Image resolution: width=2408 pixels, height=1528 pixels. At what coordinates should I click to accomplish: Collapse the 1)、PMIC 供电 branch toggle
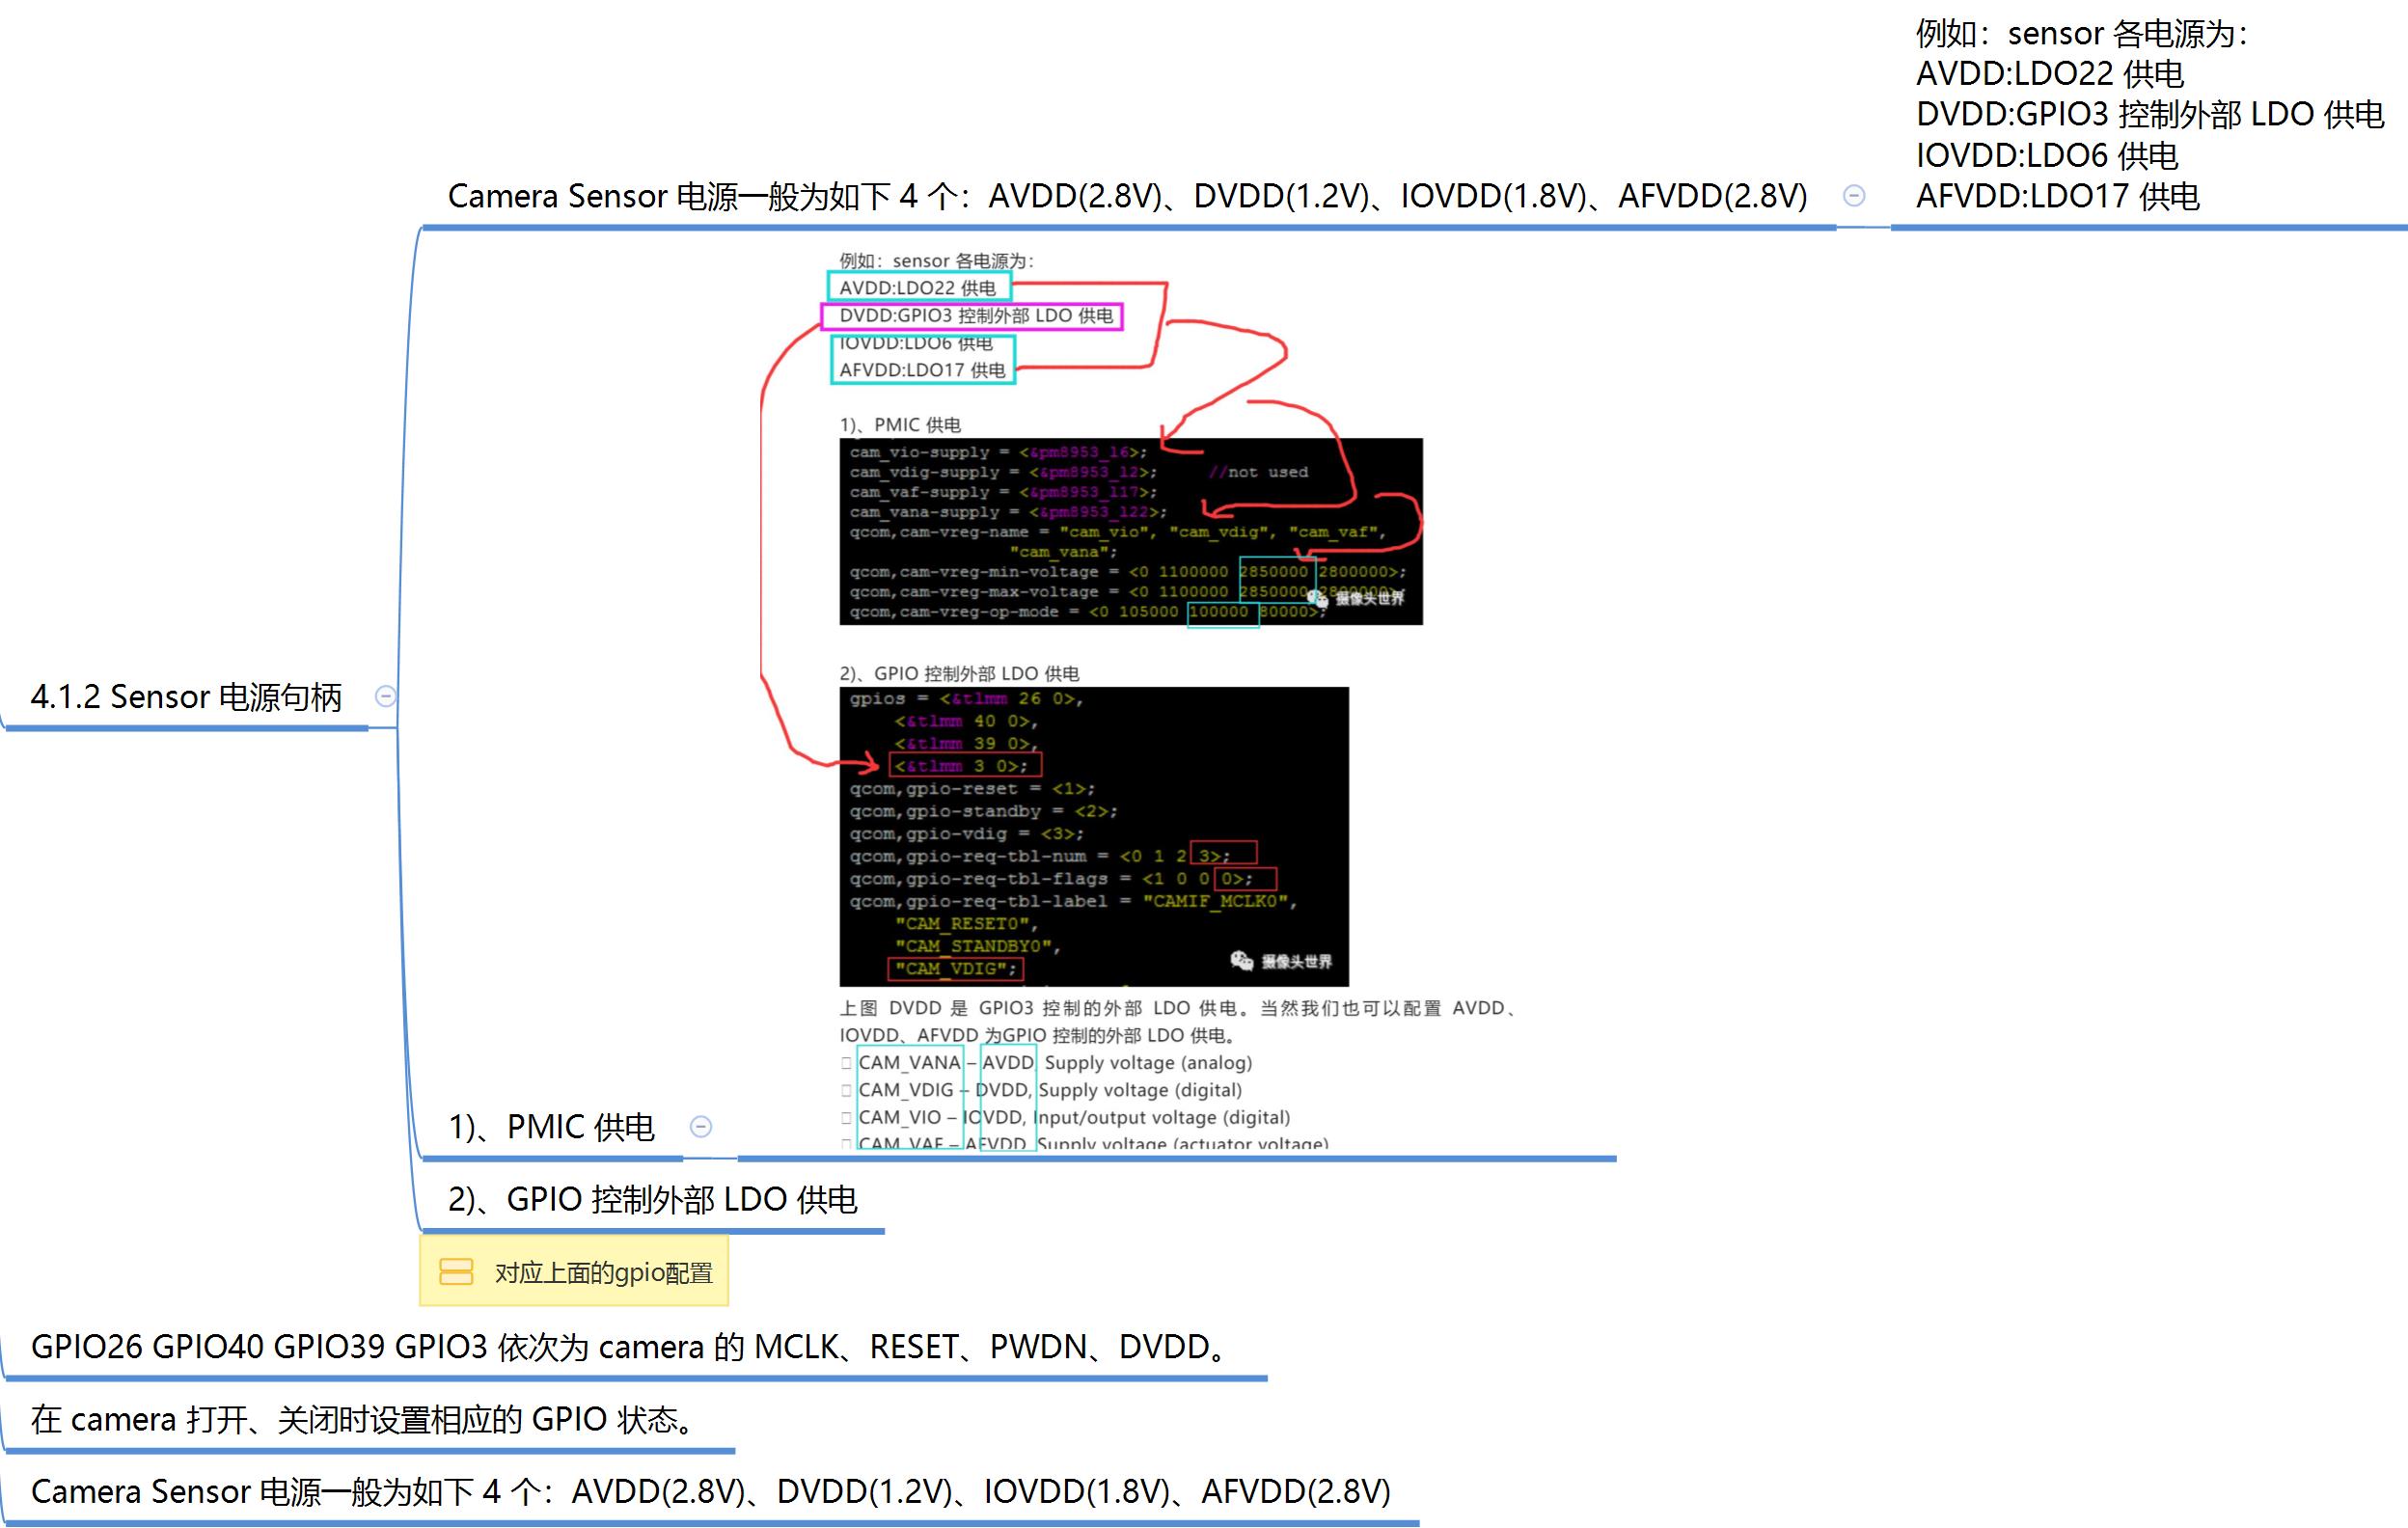pos(701,1127)
